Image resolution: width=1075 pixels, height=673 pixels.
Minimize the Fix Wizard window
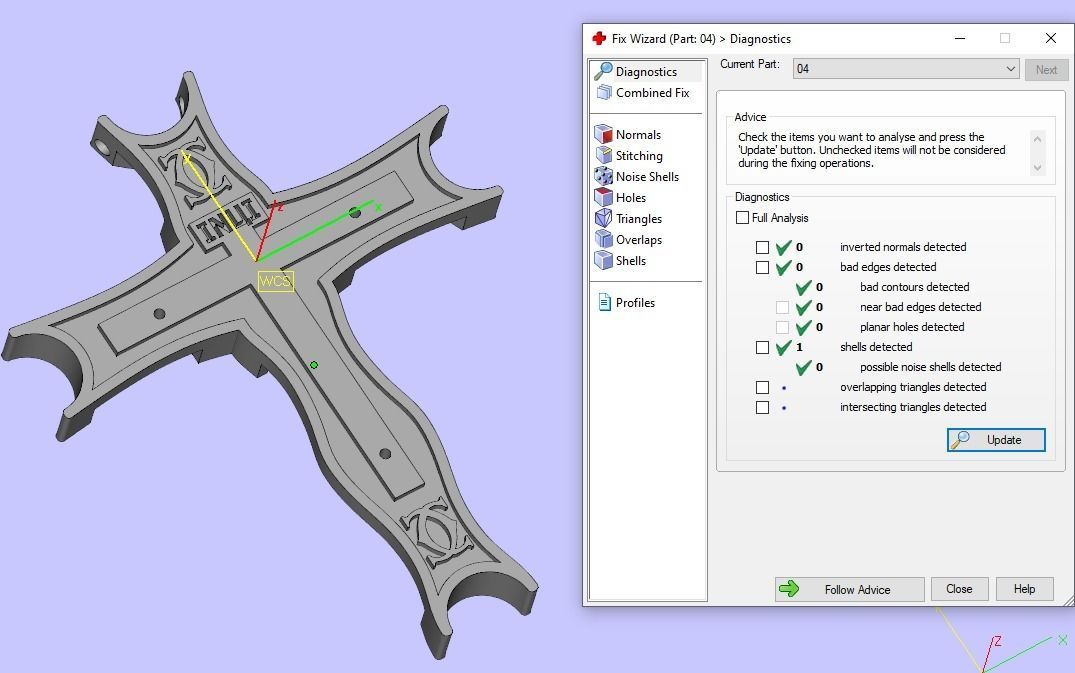(x=960, y=38)
